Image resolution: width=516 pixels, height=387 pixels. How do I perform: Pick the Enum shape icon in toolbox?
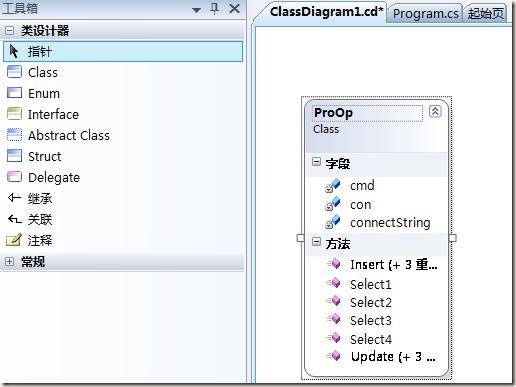click(x=14, y=93)
